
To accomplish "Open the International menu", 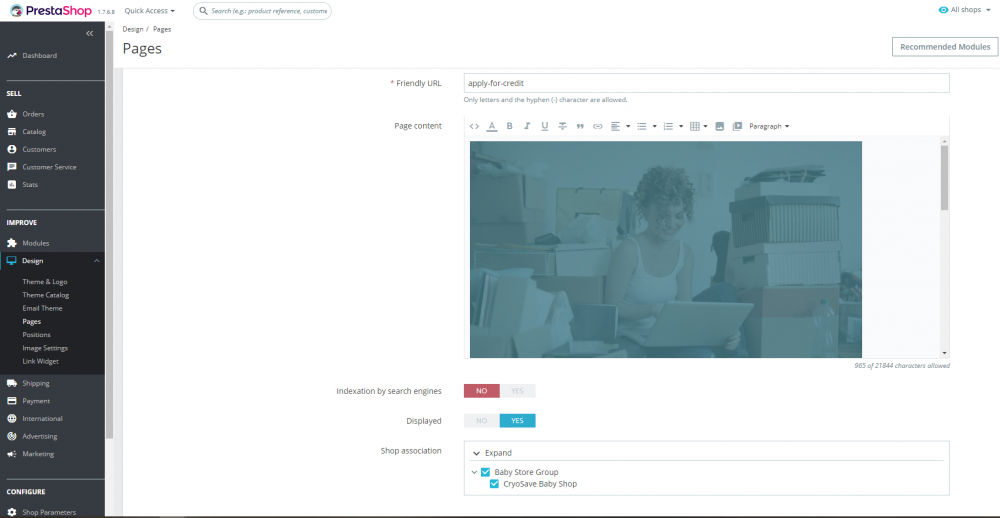I will click(x=42, y=418).
